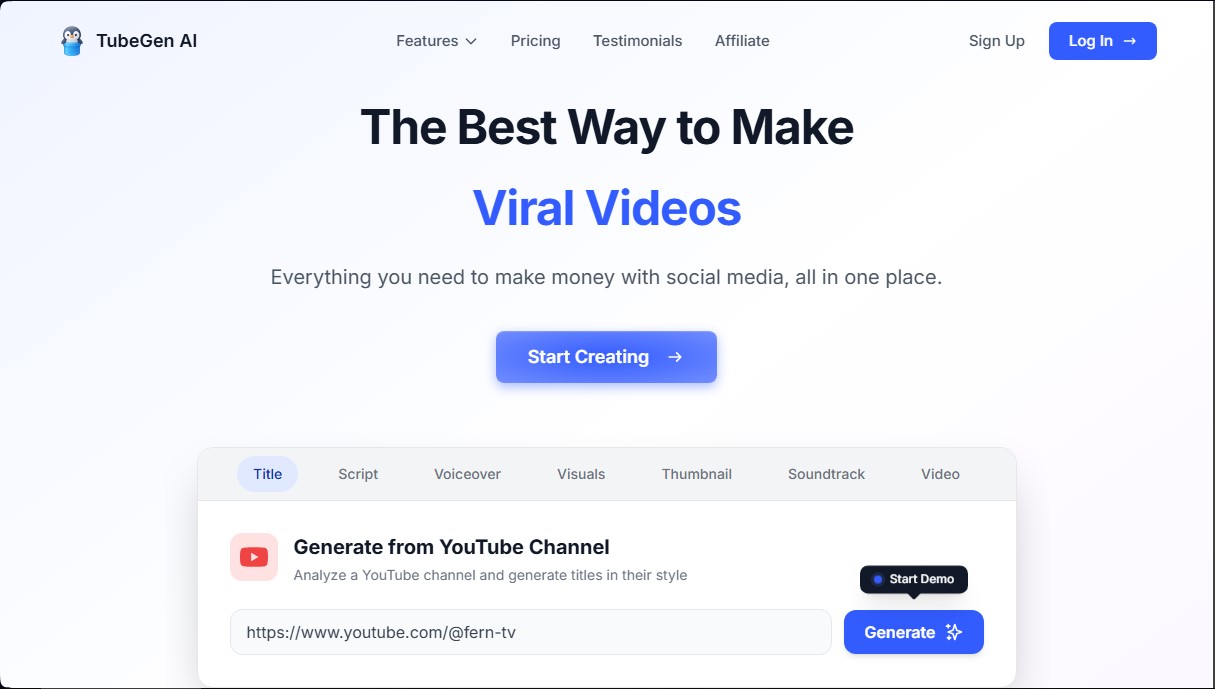
Task: Click the arrow icon in Log In button
Action: 1130,41
